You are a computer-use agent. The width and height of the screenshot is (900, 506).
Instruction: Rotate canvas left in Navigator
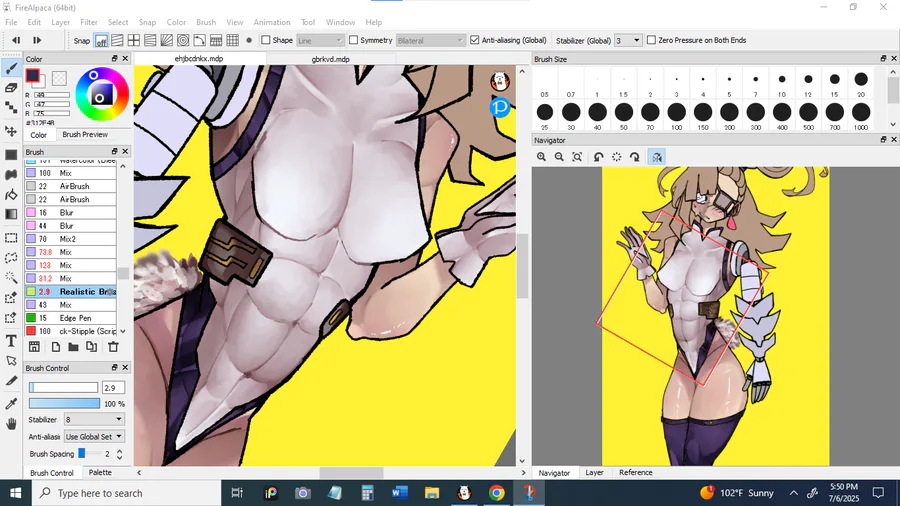(599, 157)
